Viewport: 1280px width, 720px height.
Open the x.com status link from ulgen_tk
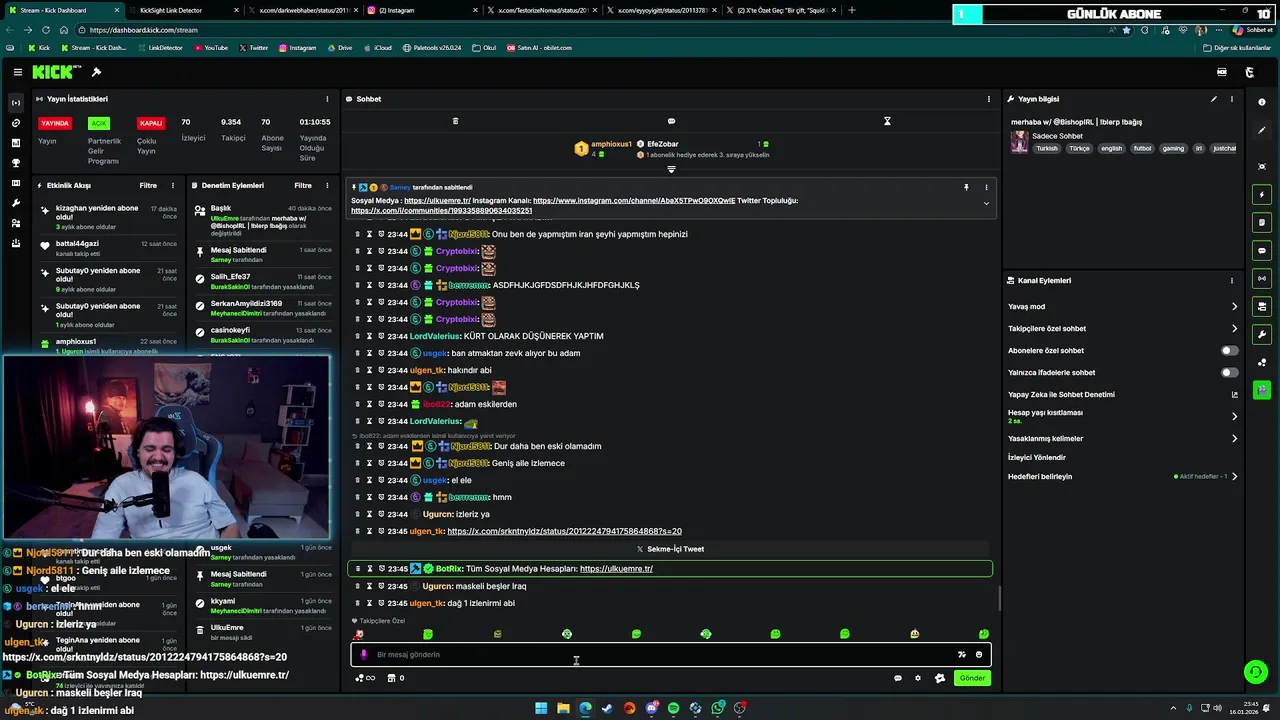[564, 531]
